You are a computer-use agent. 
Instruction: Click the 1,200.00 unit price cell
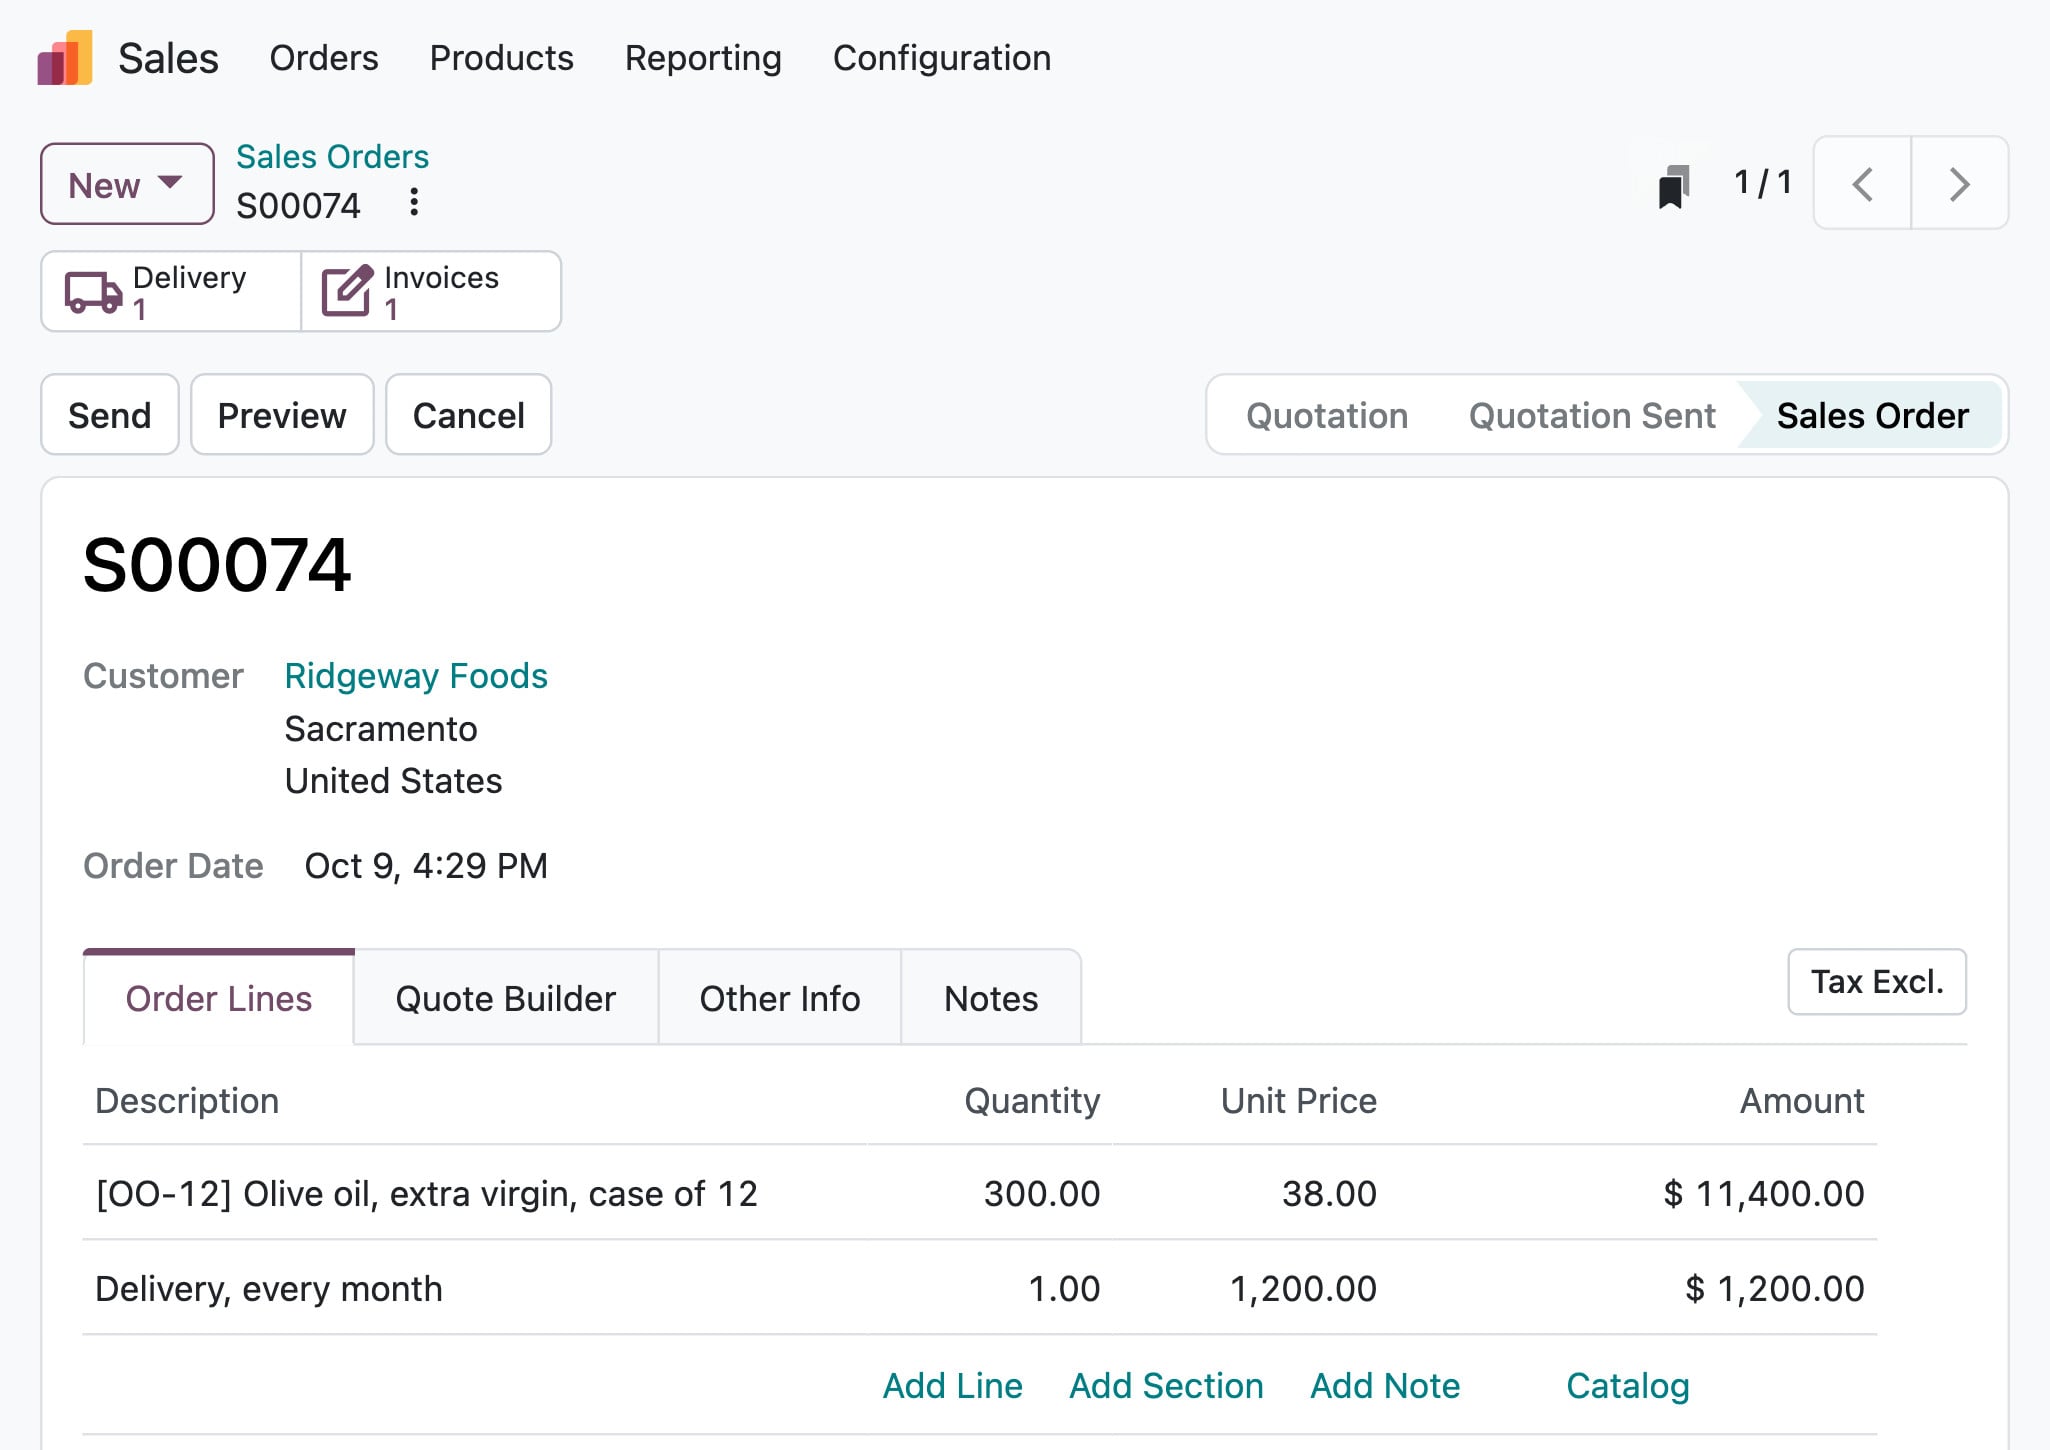tap(1303, 1289)
